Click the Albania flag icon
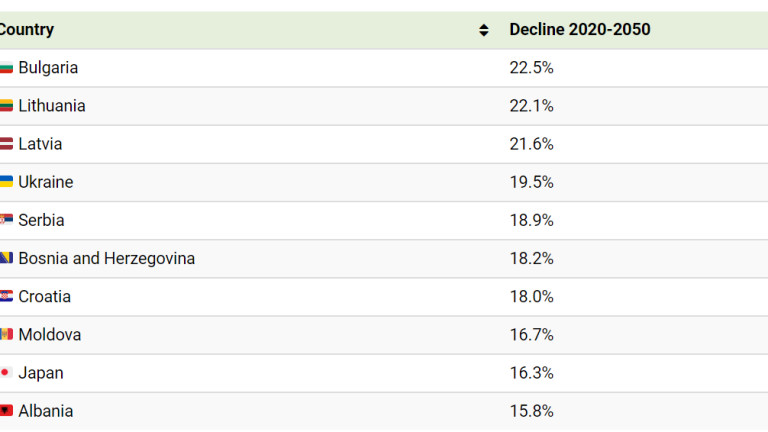This screenshot has height=432, width=768. coord(6,411)
